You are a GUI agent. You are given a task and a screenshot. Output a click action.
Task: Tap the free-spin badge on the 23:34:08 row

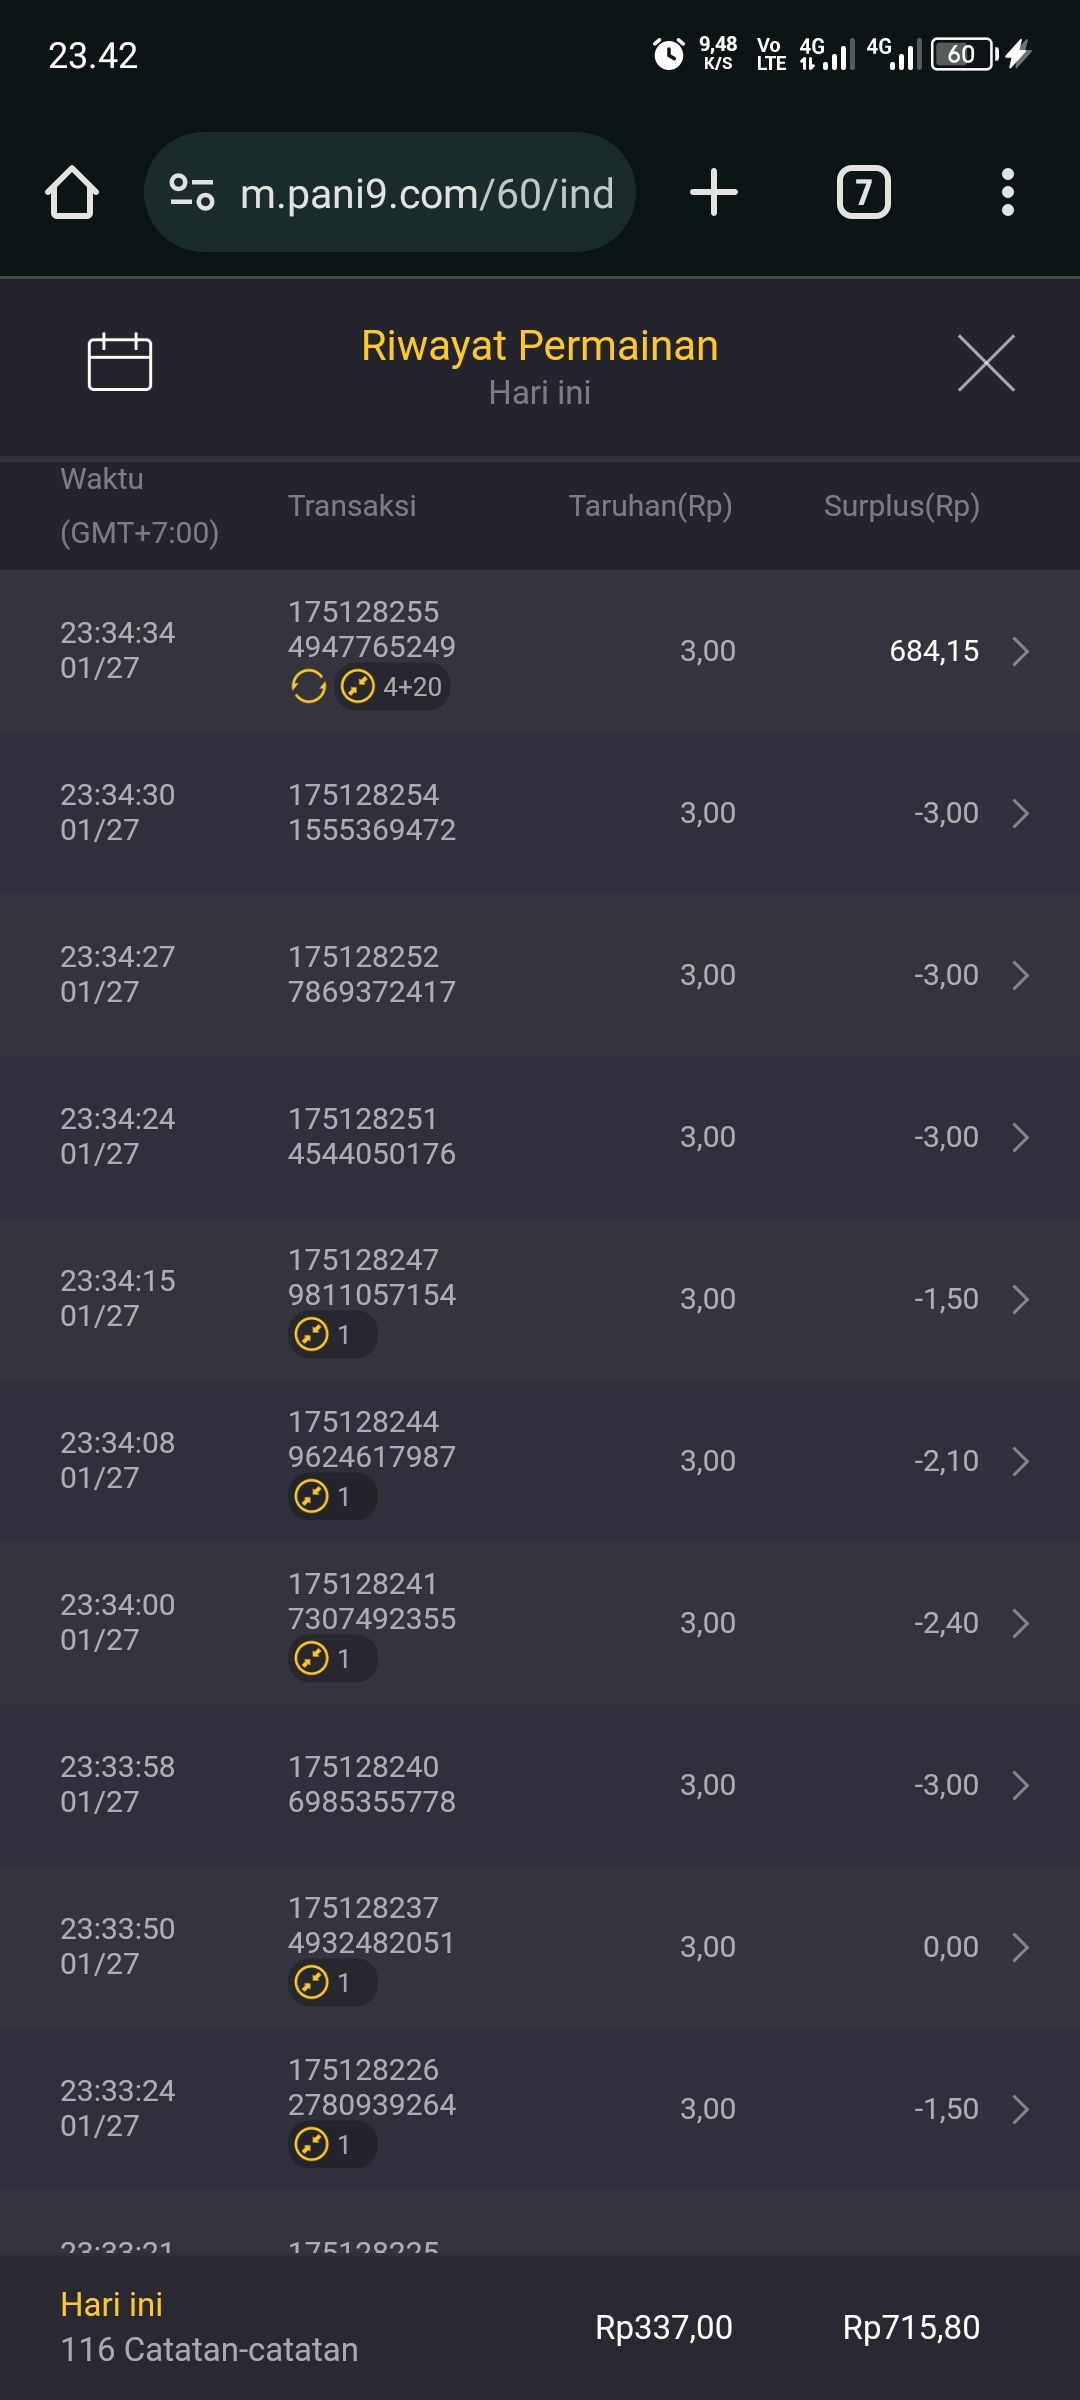click(332, 1497)
